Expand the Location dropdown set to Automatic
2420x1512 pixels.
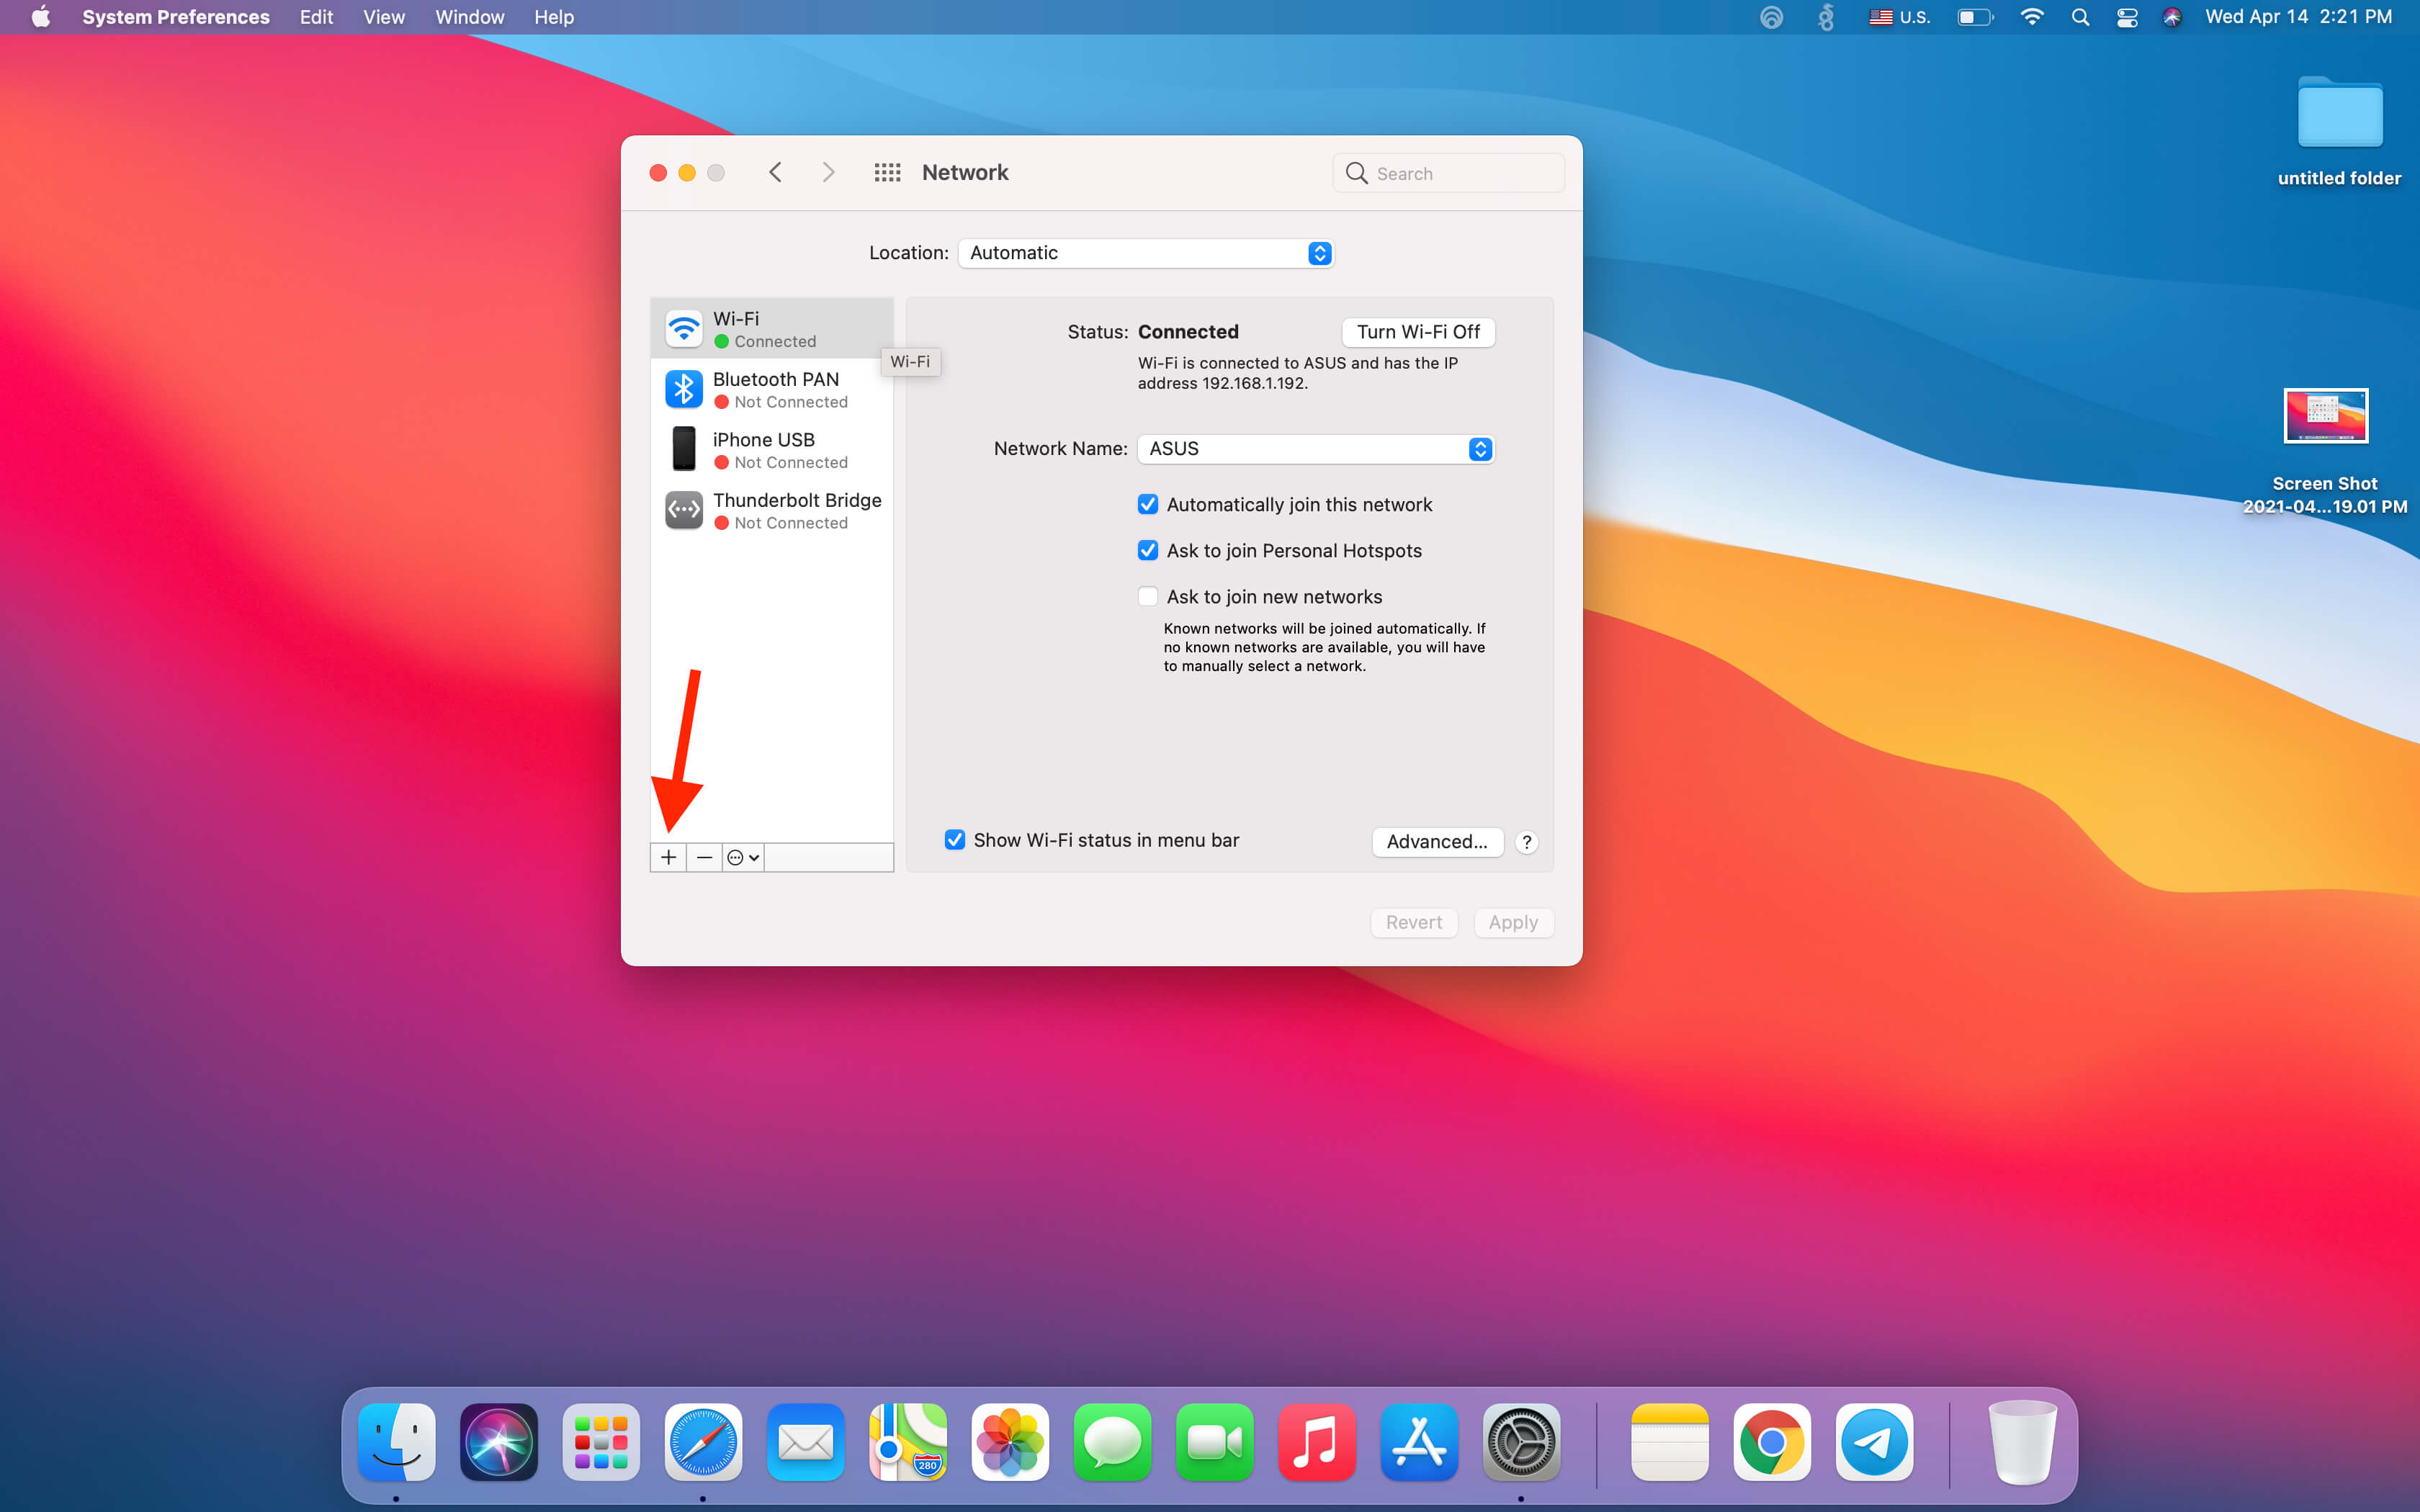[1145, 253]
